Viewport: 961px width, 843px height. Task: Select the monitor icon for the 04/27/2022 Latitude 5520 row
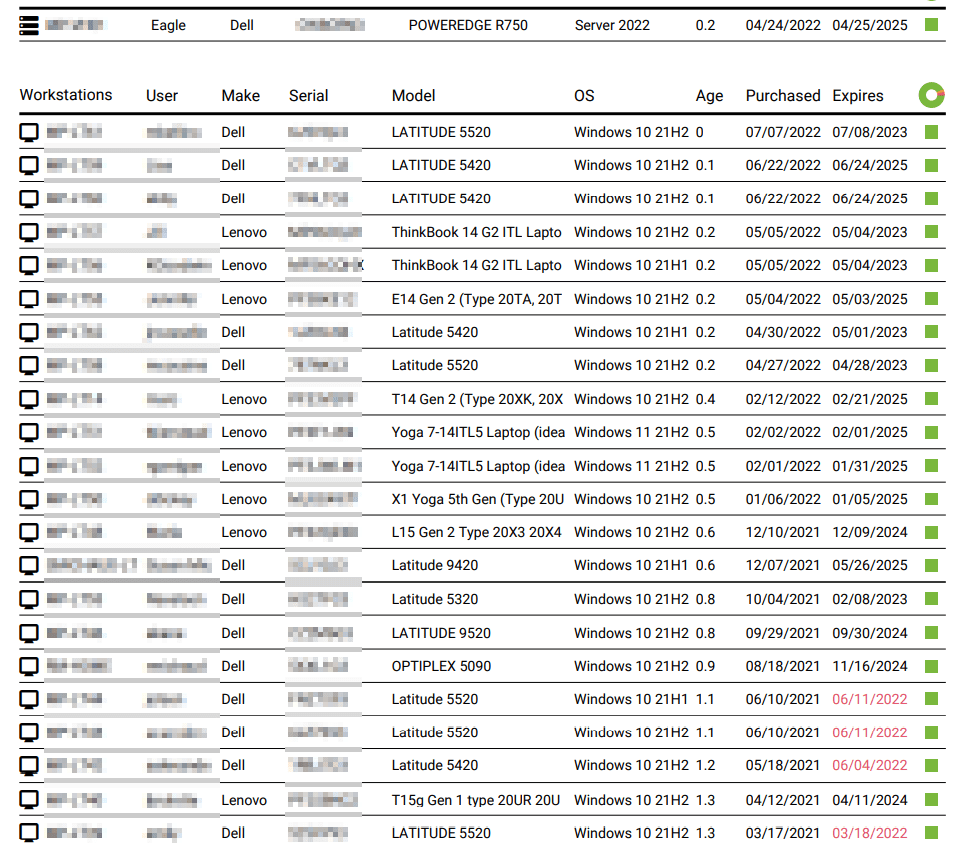[29, 365]
